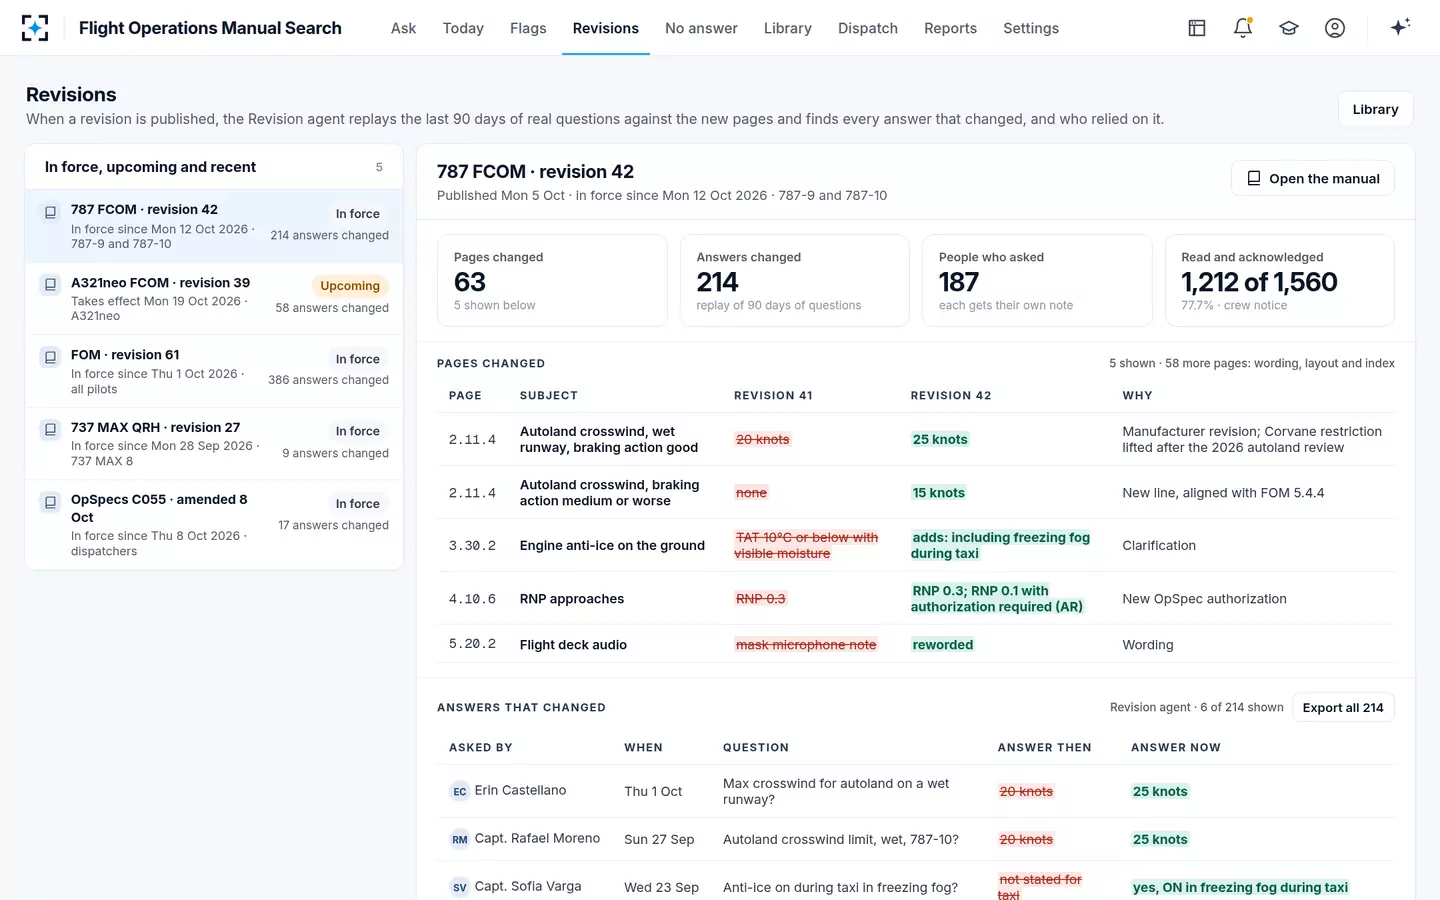This screenshot has width=1440, height=900.
Task: Click the book icon beside 737 MAX QRH revision 27
Action: pyautogui.click(x=50, y=430)
